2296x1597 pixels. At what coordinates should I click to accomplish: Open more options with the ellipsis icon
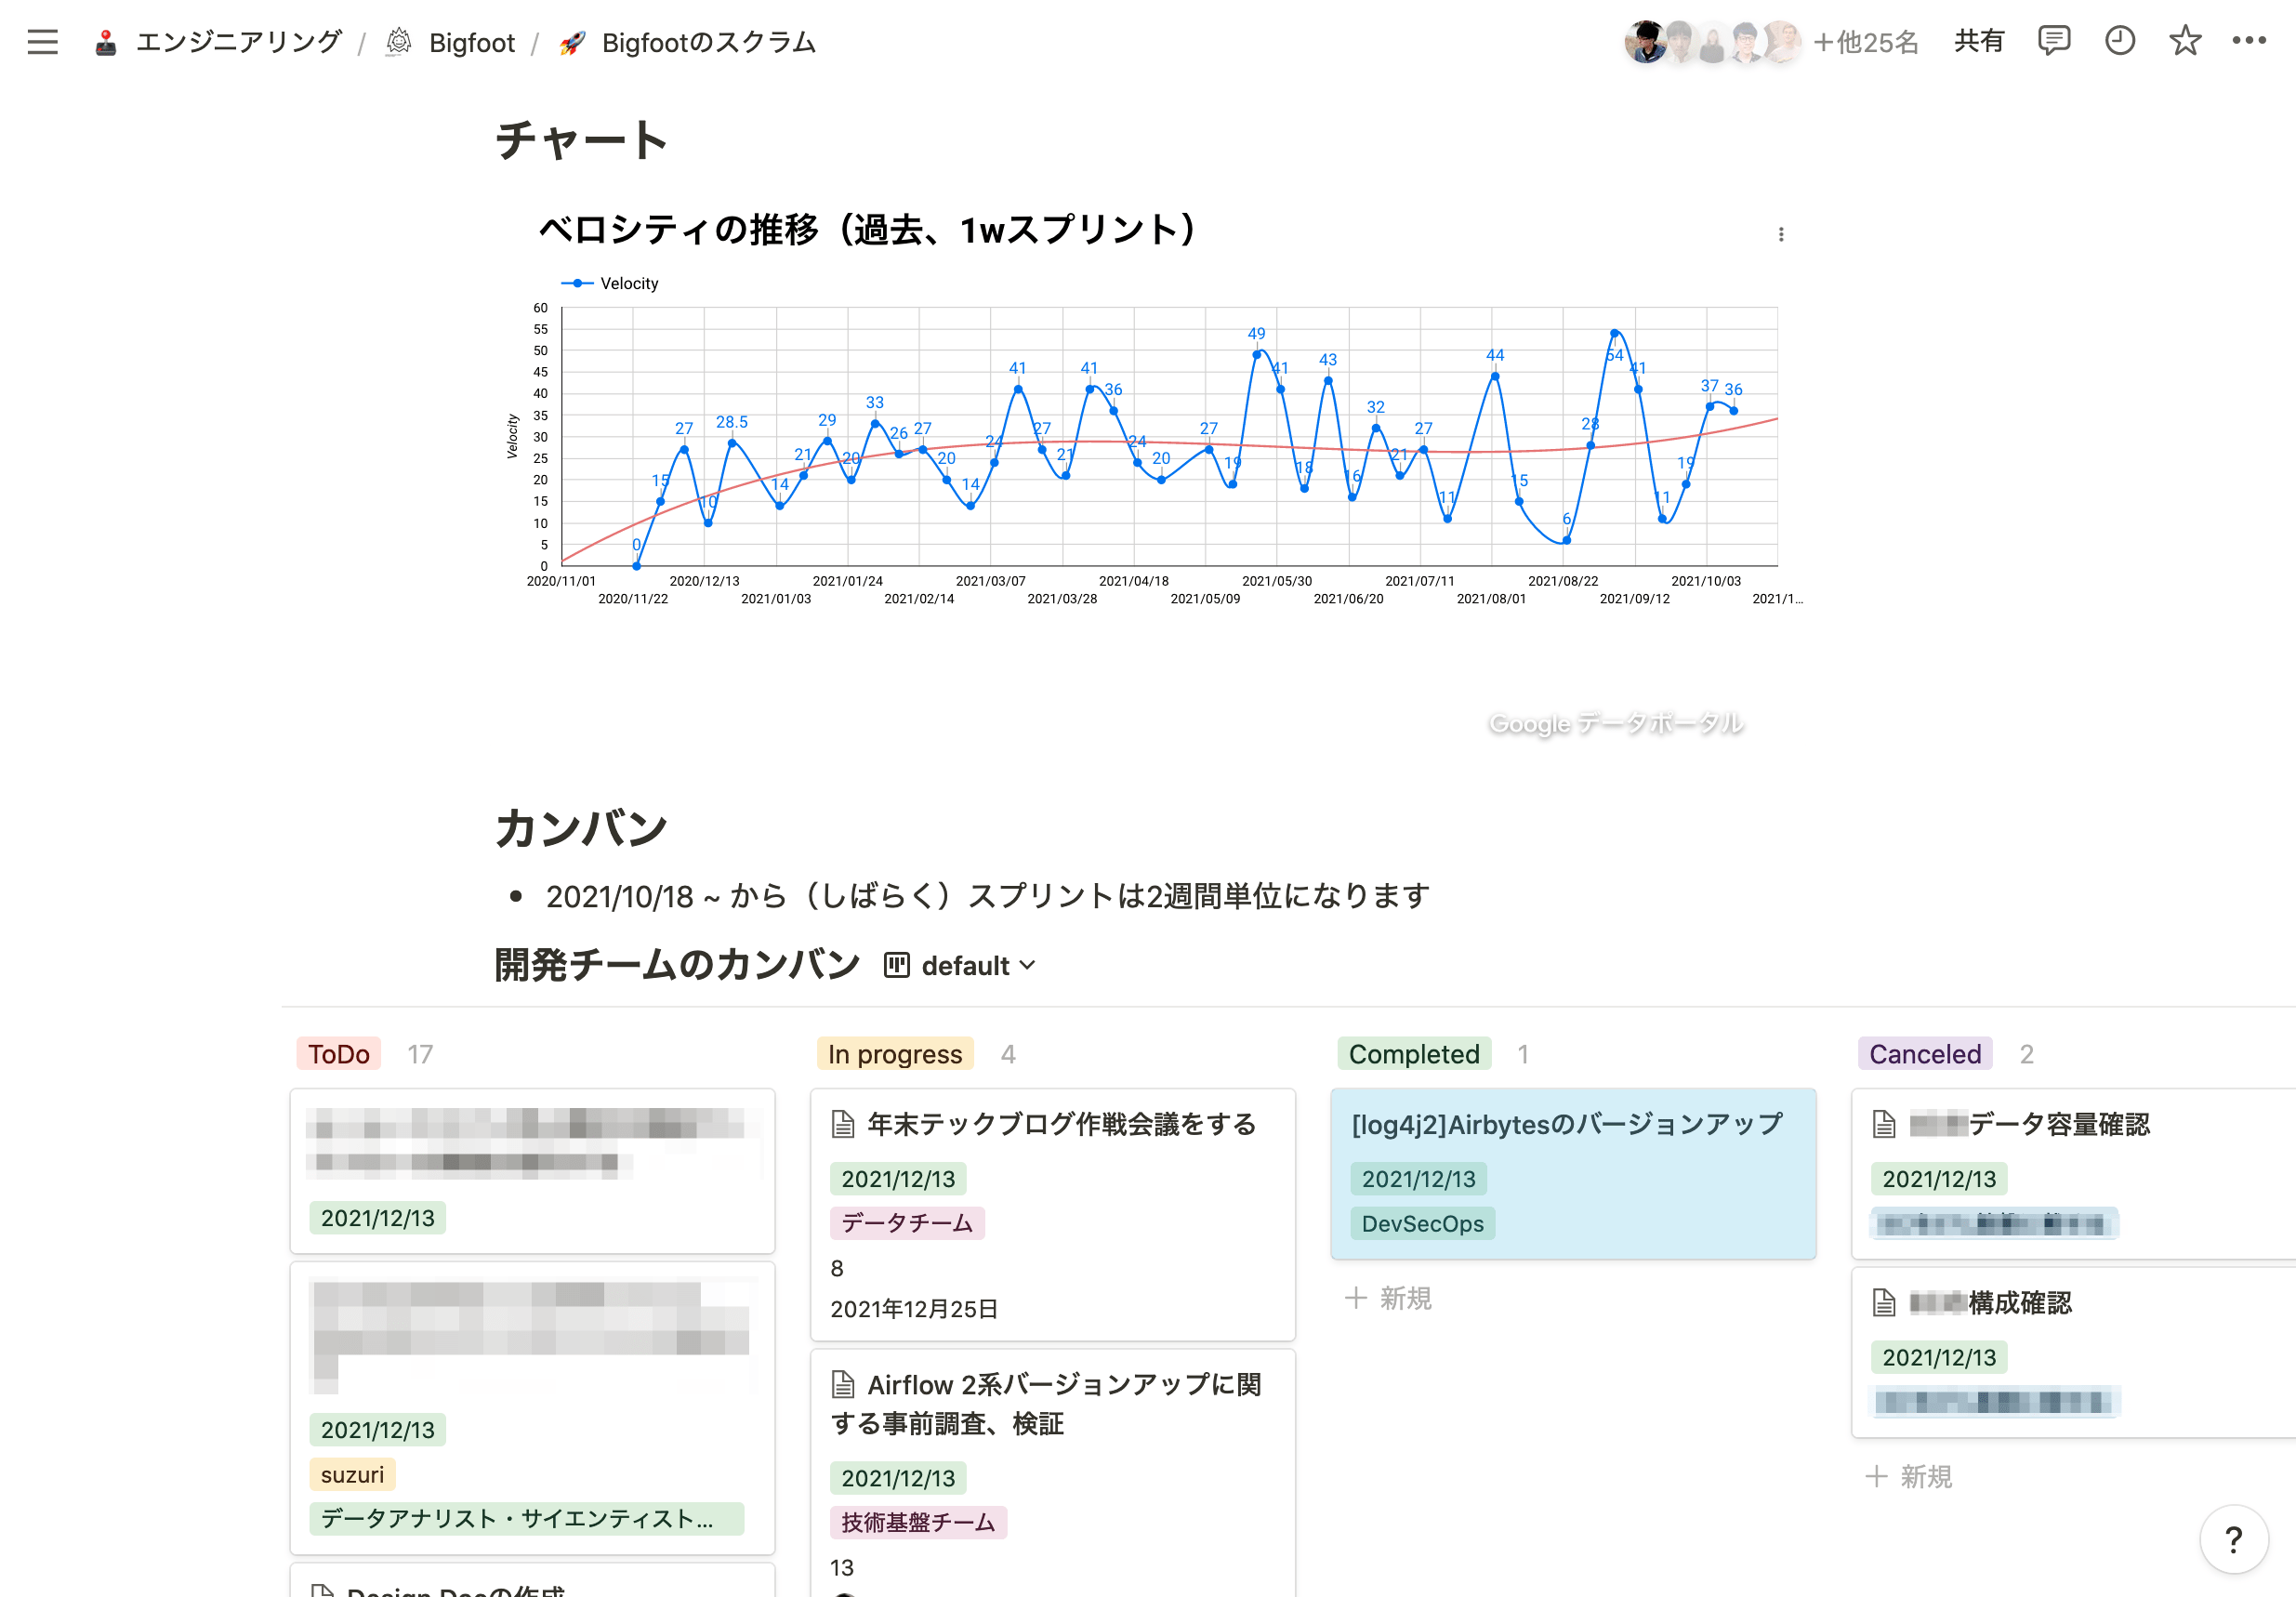pos(2250,42)
